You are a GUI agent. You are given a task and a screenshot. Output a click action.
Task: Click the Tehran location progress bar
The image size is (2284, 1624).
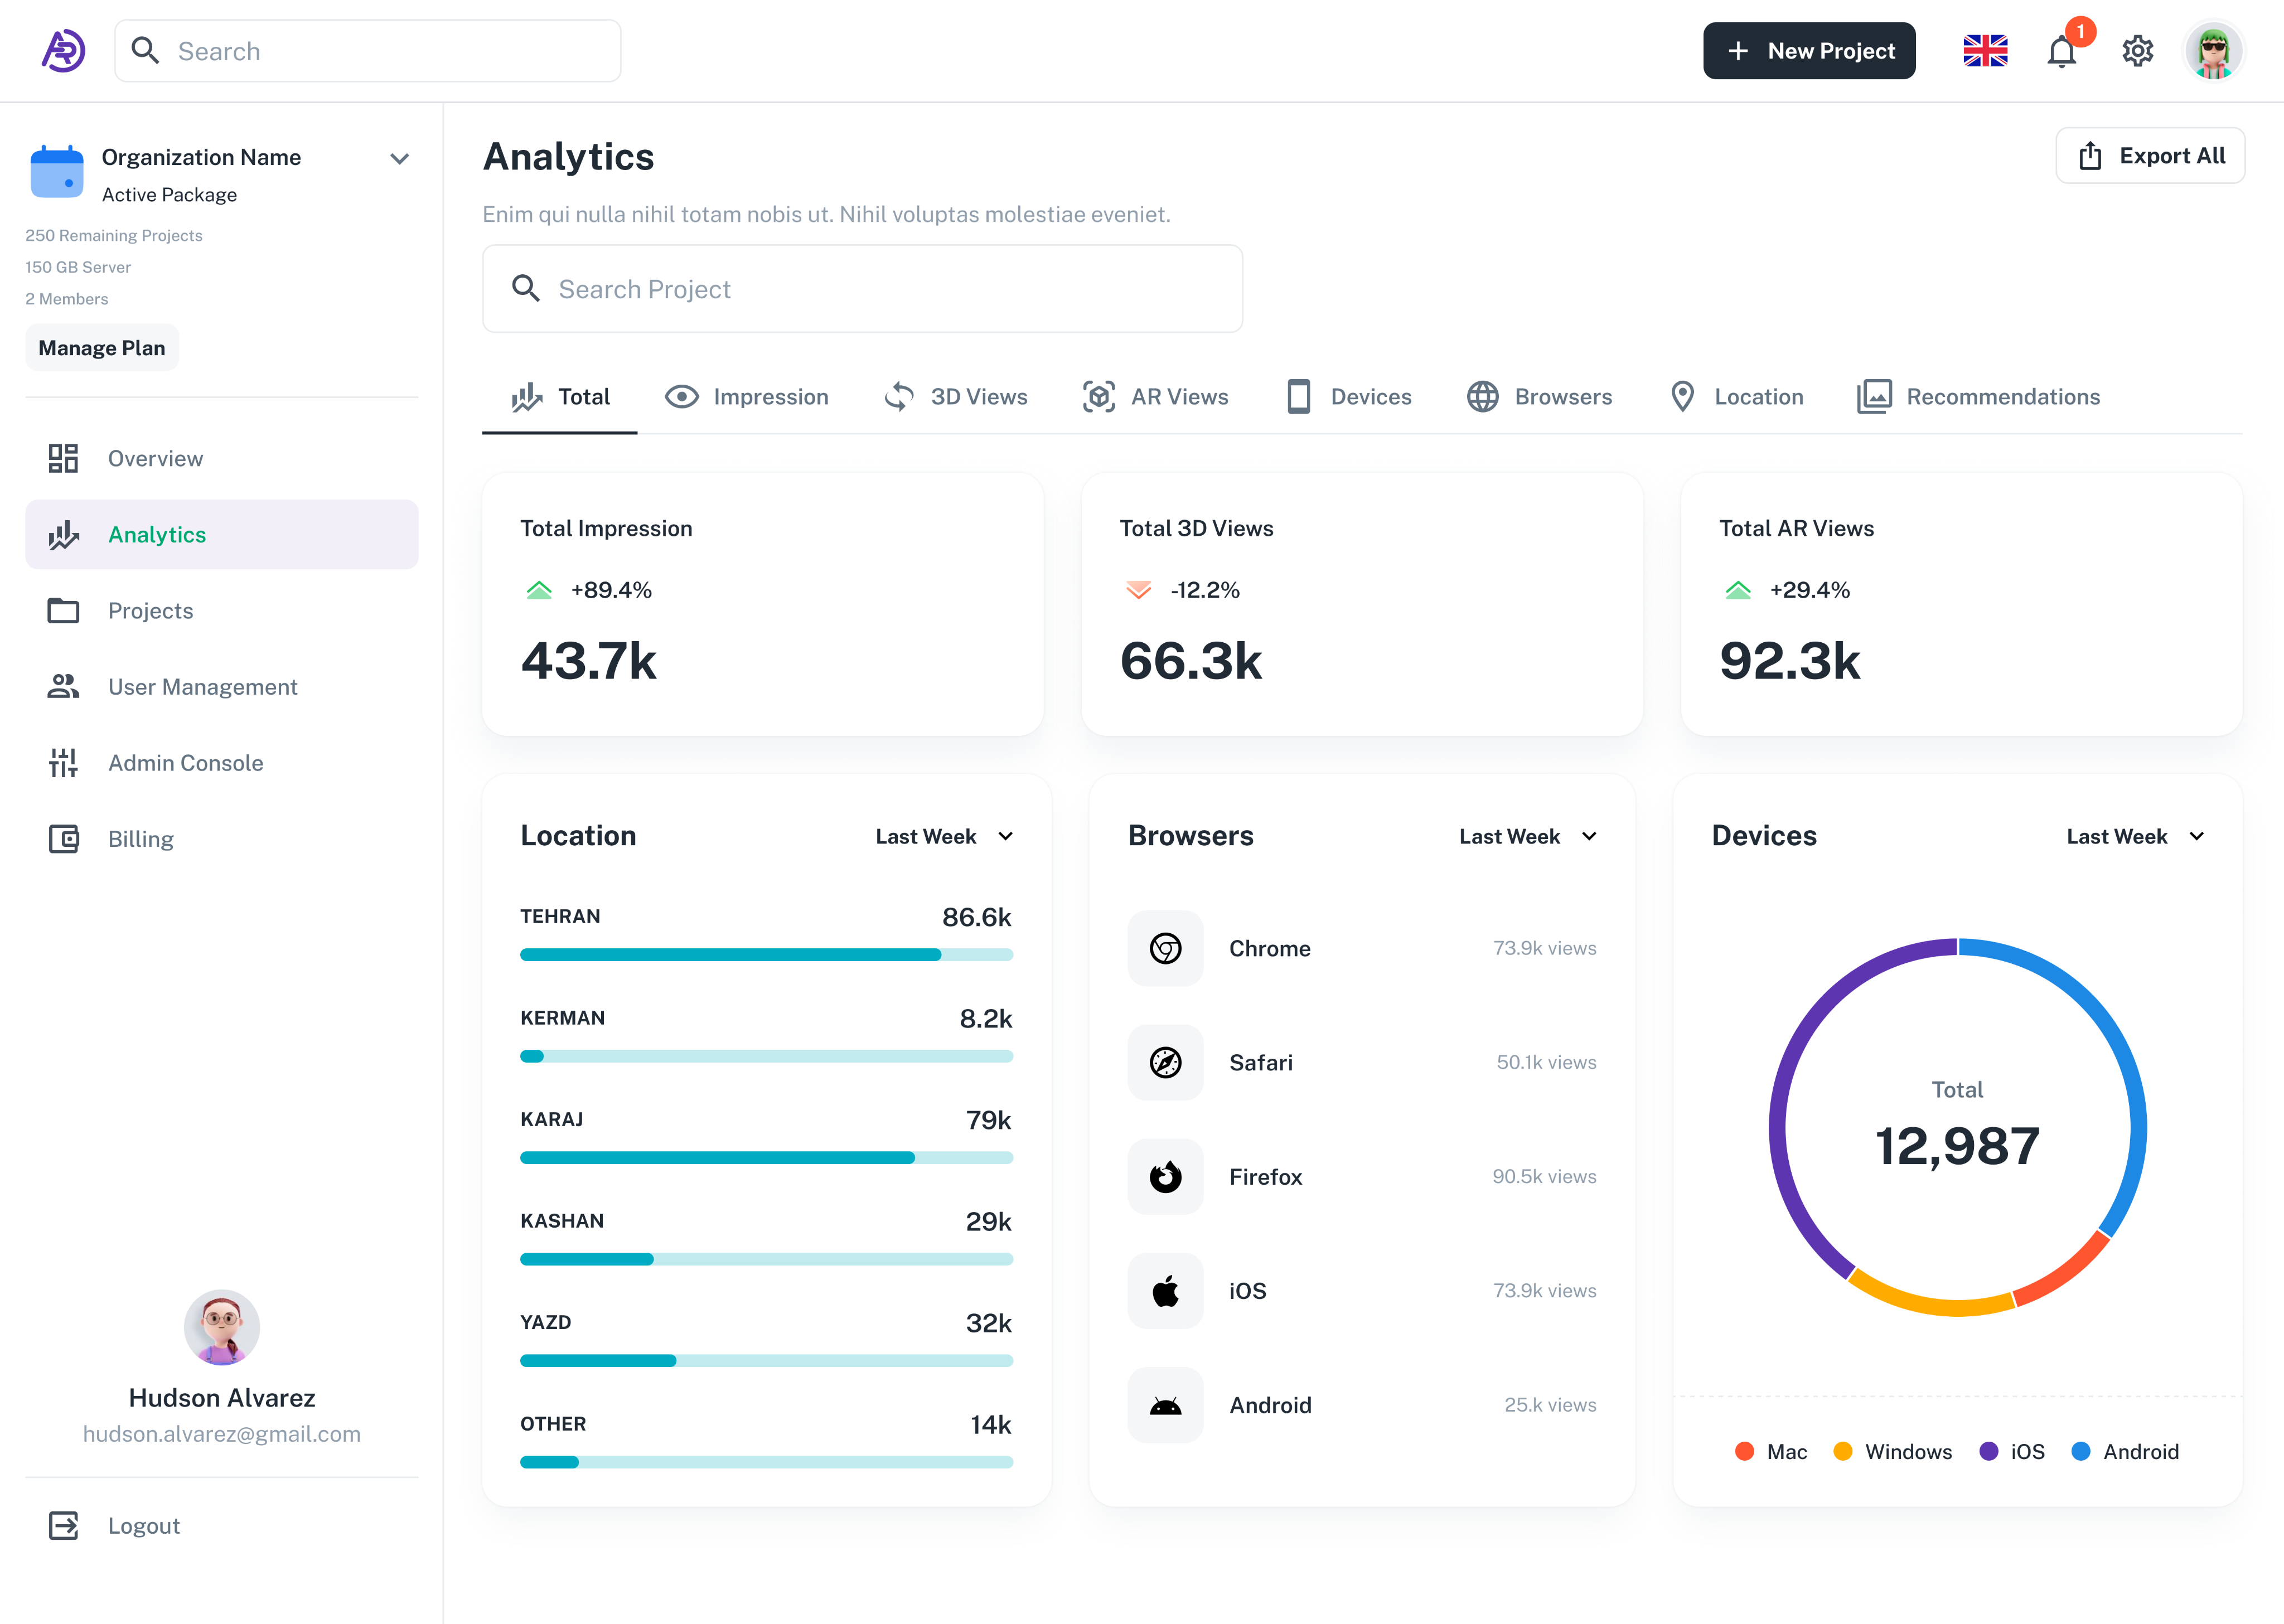pos(766,955)
